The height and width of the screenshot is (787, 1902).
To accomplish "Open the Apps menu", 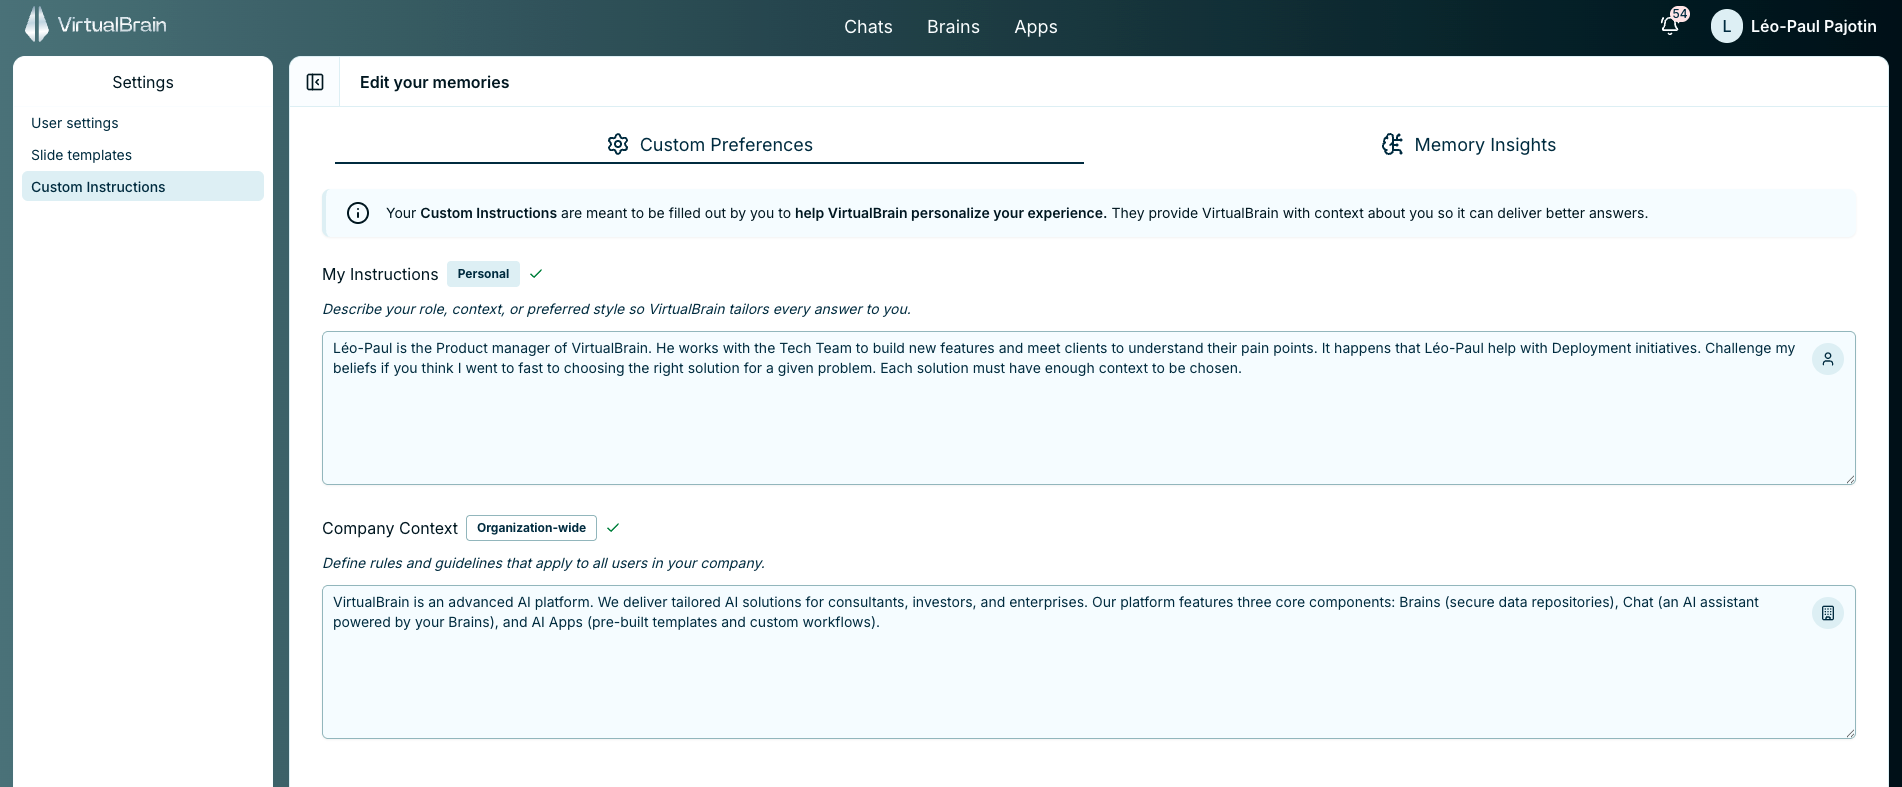I will 1036,27.
